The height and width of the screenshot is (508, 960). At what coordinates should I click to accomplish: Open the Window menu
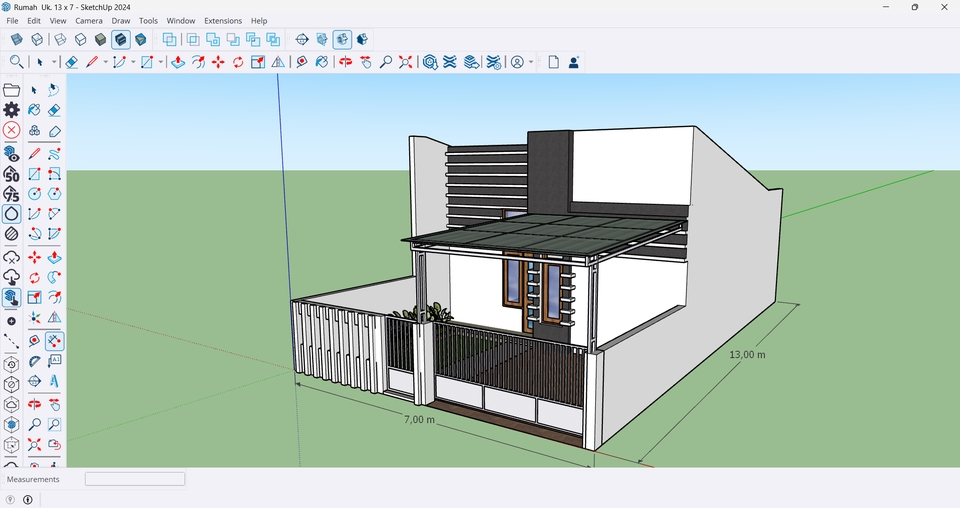(x=181, y=20)
